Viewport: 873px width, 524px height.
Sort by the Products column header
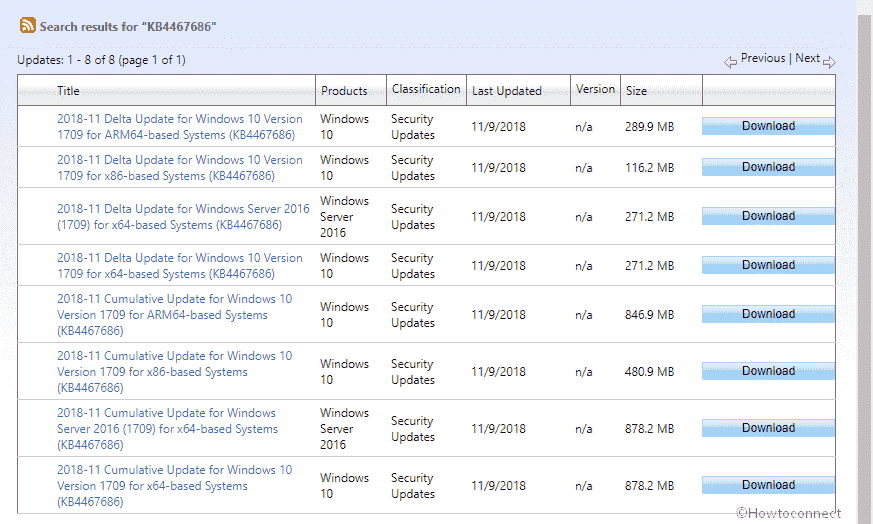[344, 91]
